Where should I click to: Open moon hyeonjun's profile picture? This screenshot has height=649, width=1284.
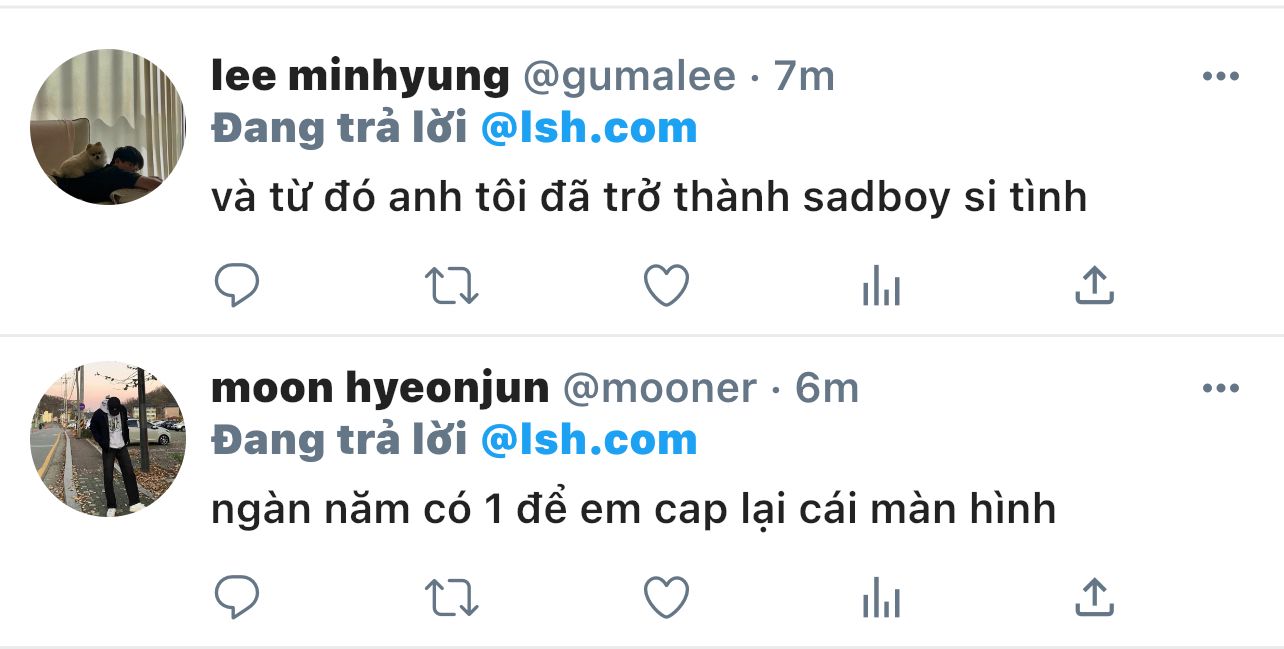[x=108, y=439]
